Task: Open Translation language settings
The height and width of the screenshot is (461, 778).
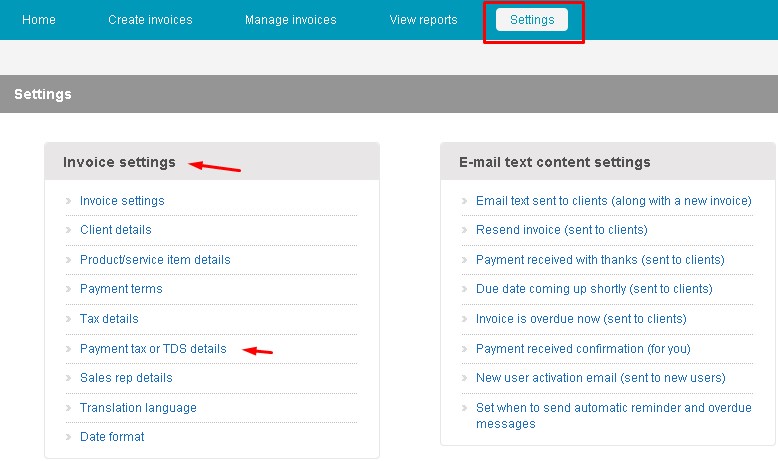Action: pyautogui.click(x=138, y=408)
